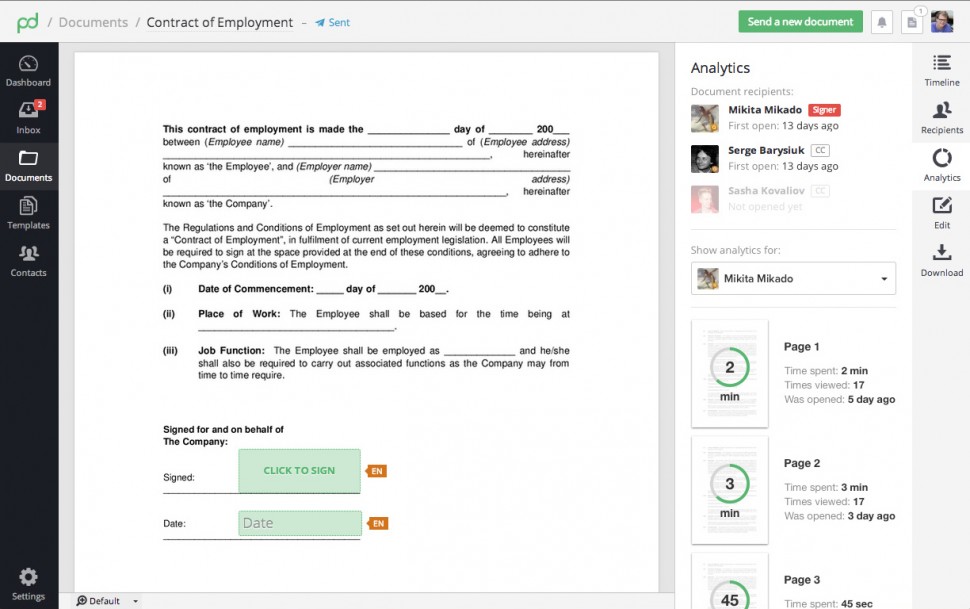Click the Analytics panel heading
The width and height of the screenshot is (970, 609).
[720, 68]
